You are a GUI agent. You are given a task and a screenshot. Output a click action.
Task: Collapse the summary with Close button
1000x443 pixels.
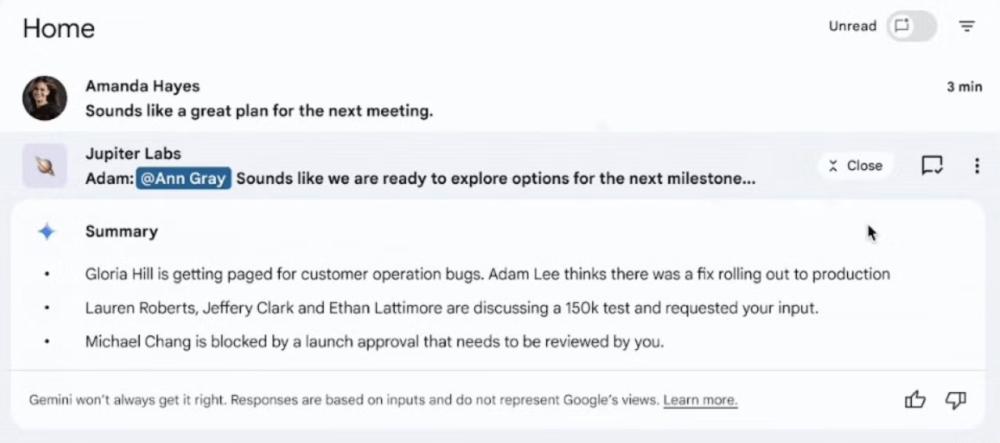pyautogui.click(x=855, y=166)
